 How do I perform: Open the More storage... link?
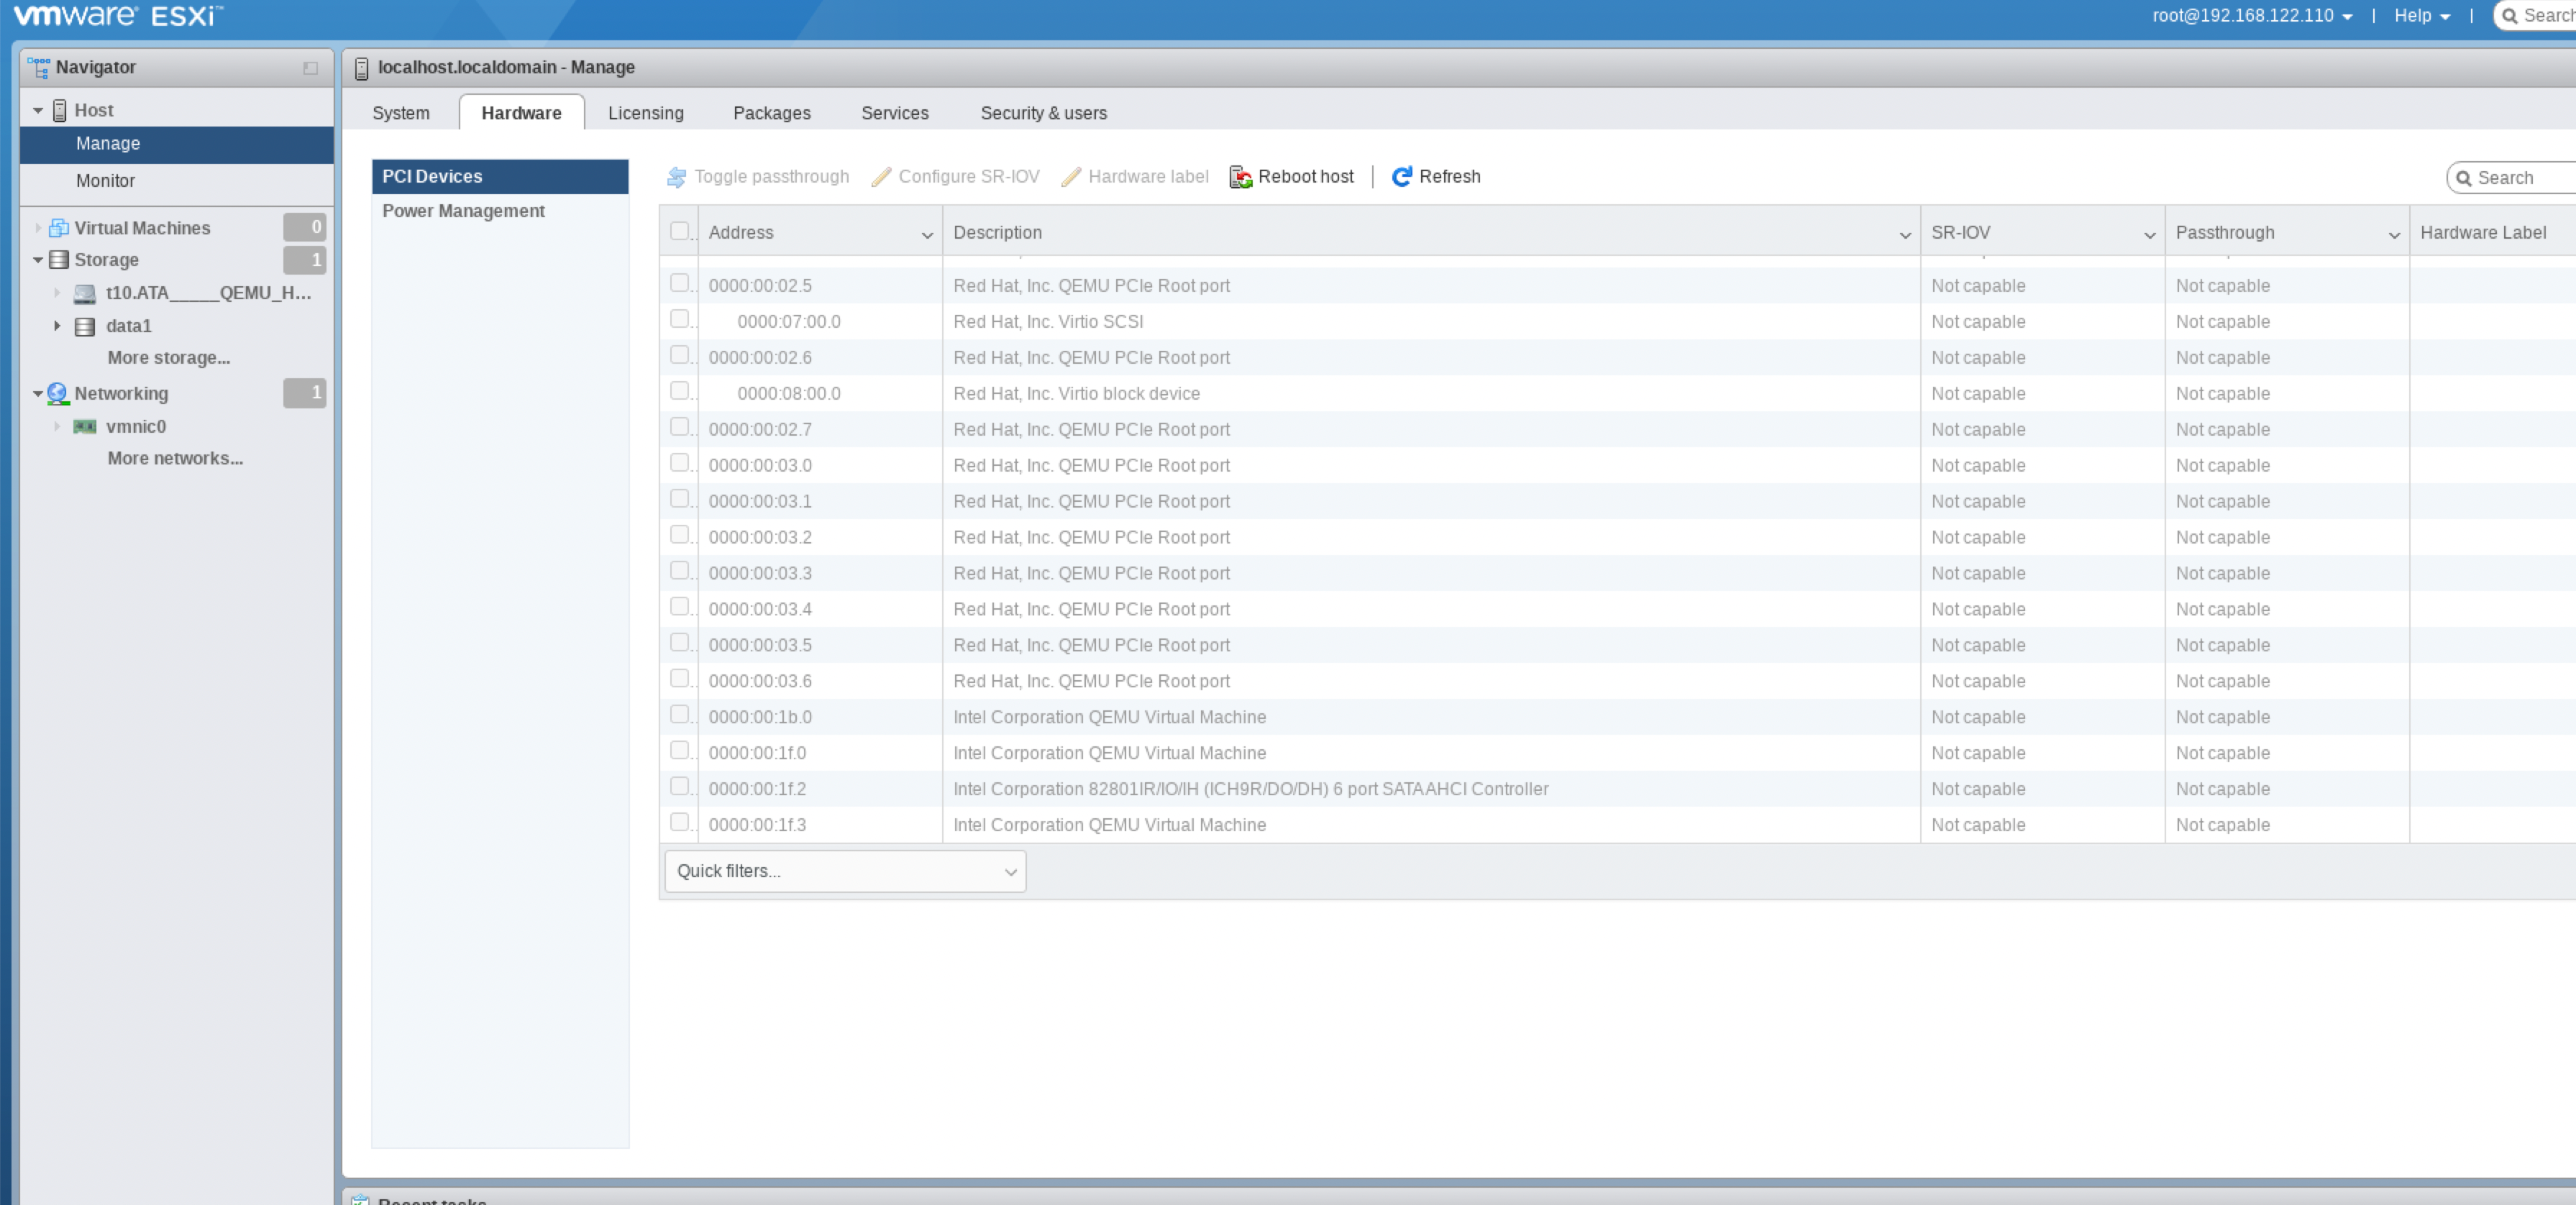(169, 358)
